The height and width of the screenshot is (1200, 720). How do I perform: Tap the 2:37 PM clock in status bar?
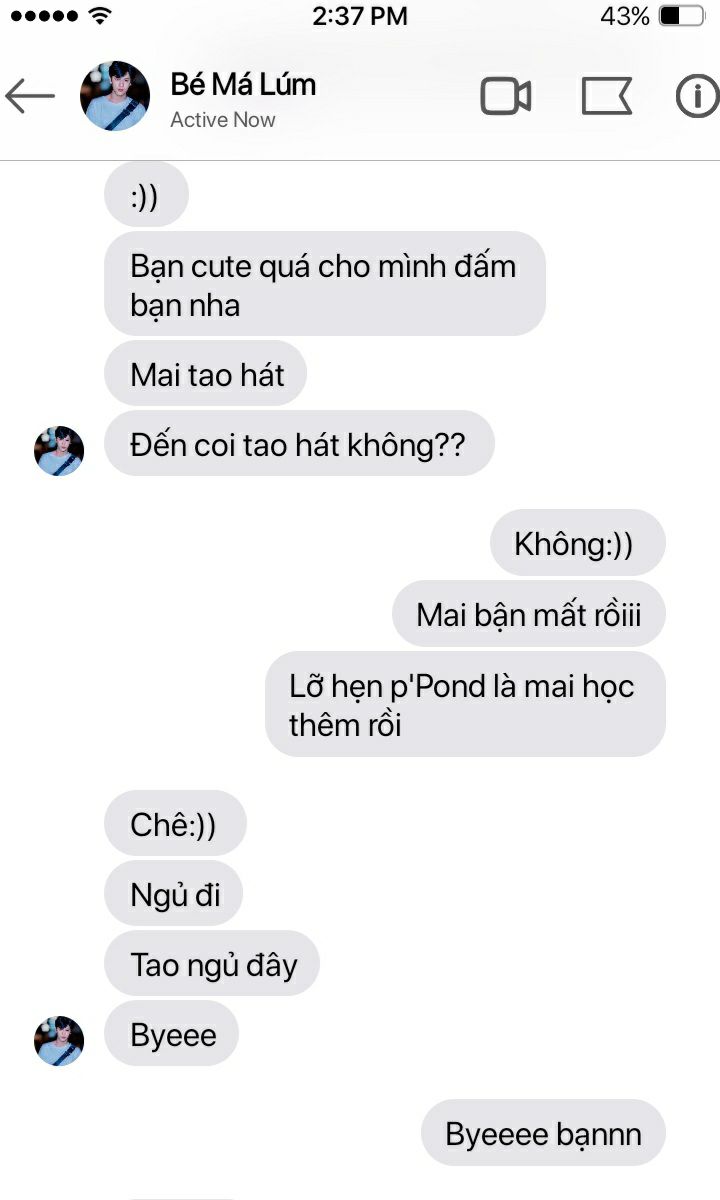[360, 16]
